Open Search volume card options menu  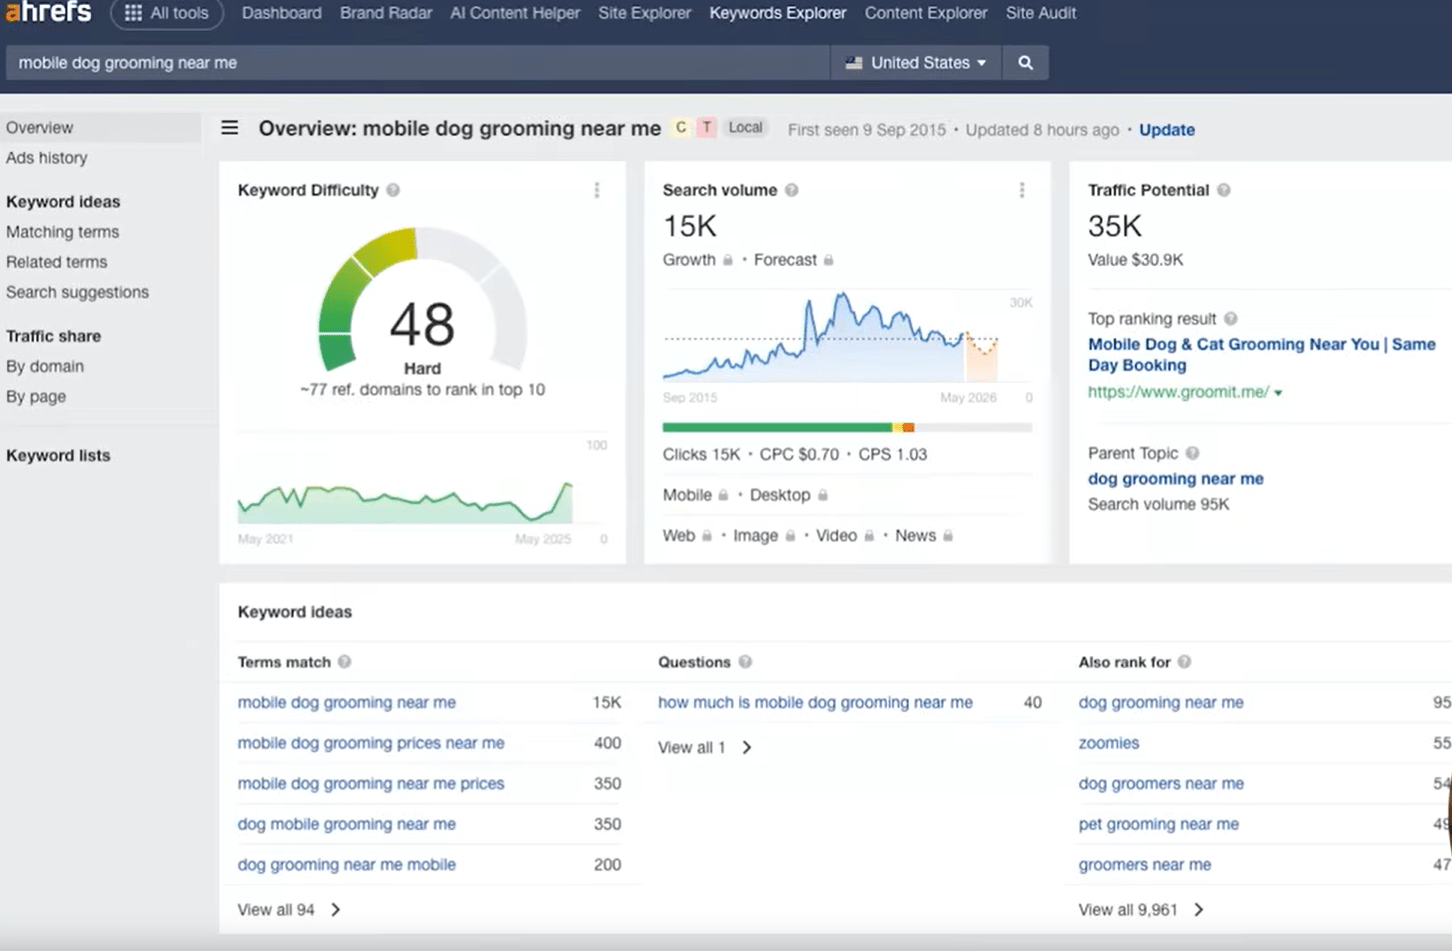(x=1021, y=190)
